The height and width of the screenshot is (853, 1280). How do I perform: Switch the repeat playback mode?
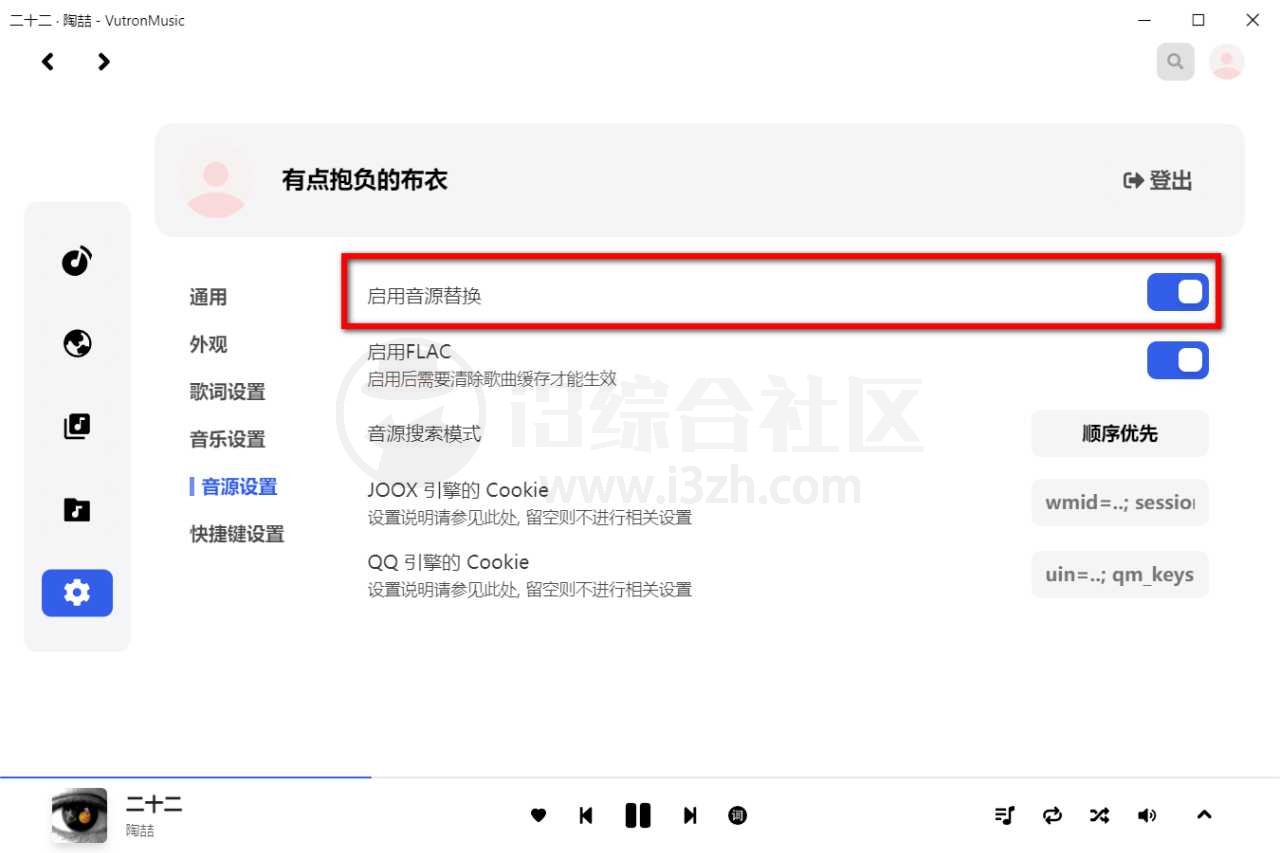click(x=1052, y=815)
